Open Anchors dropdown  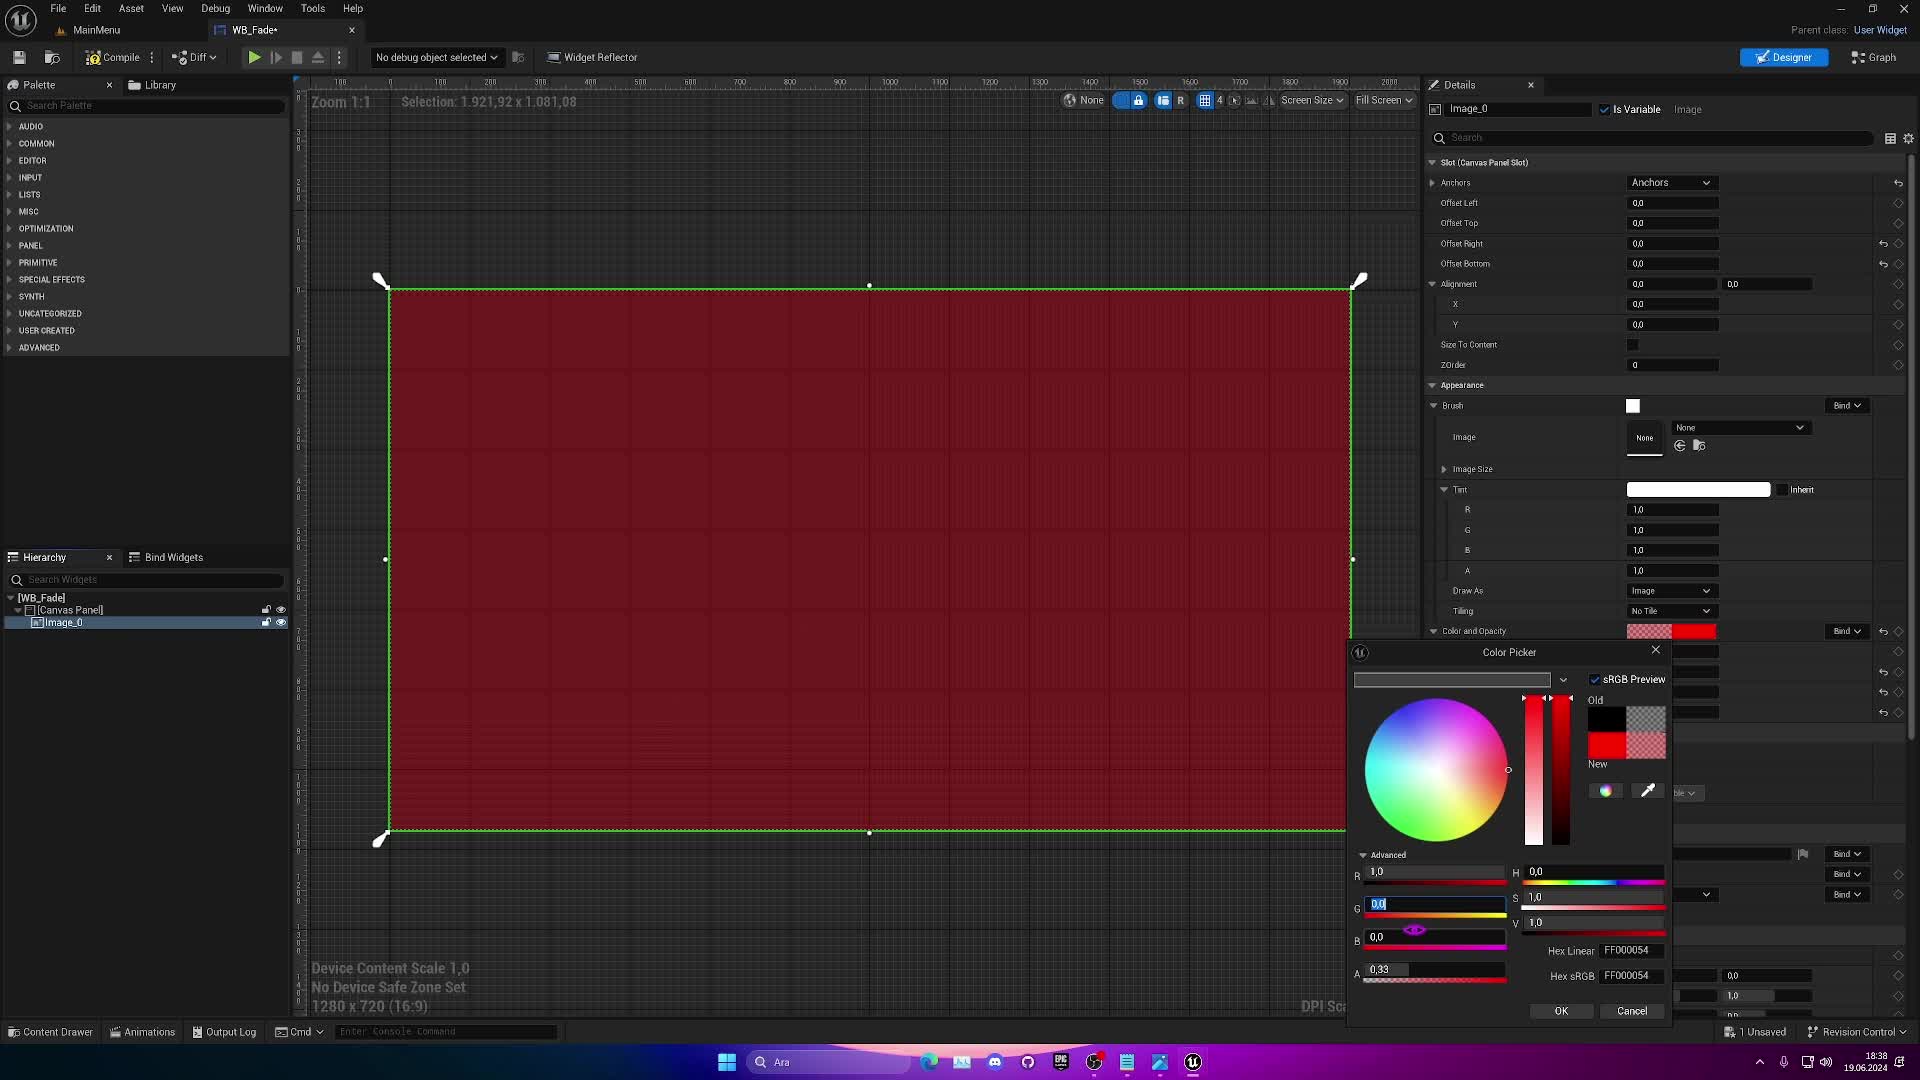[1672, 183]
